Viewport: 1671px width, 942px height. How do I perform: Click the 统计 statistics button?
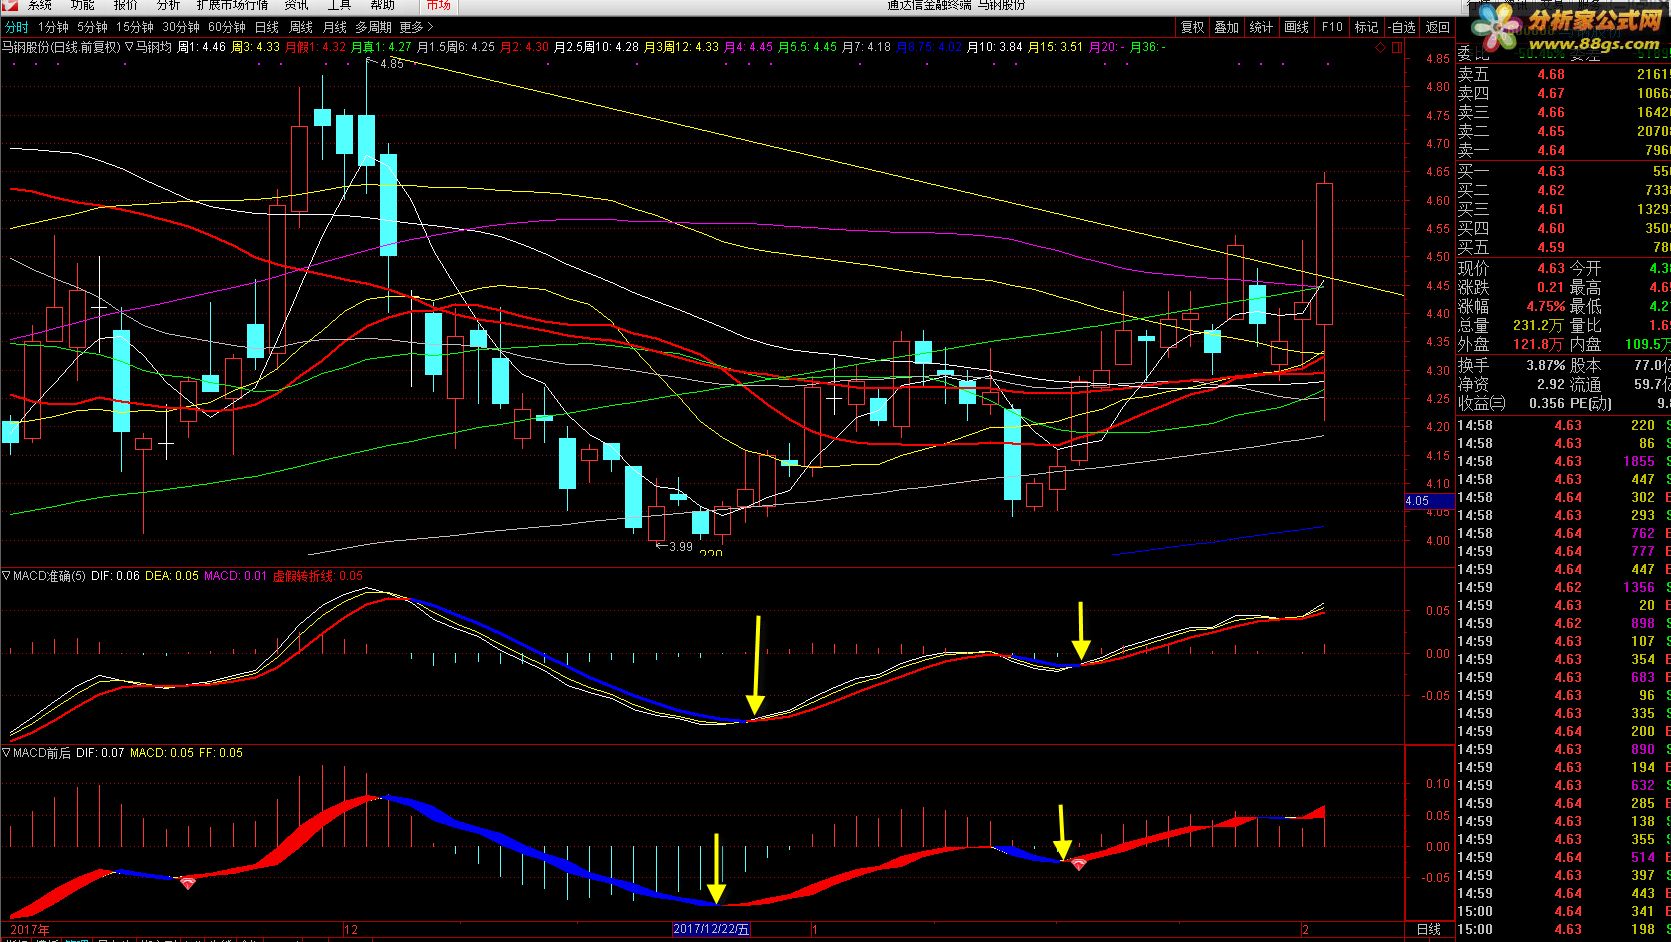coord(1262,27)
